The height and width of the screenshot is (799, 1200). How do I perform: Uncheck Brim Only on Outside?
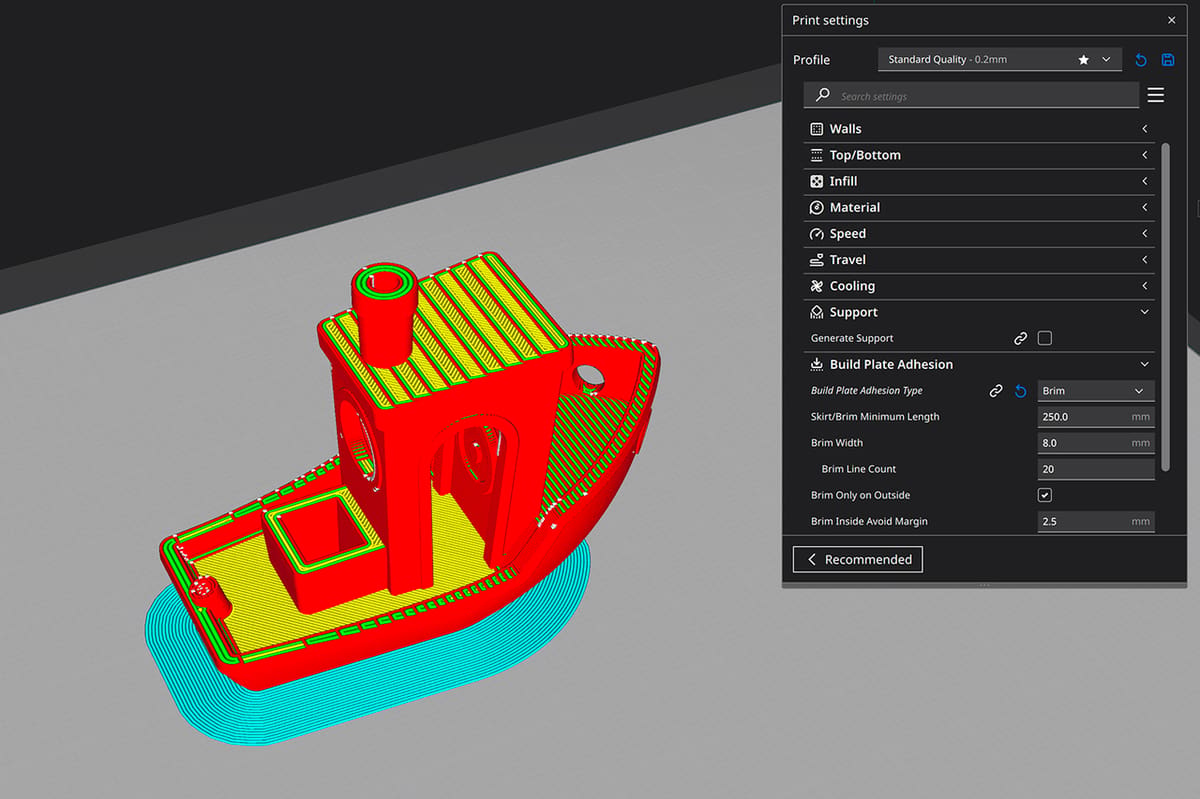(x=1045, y=495)
